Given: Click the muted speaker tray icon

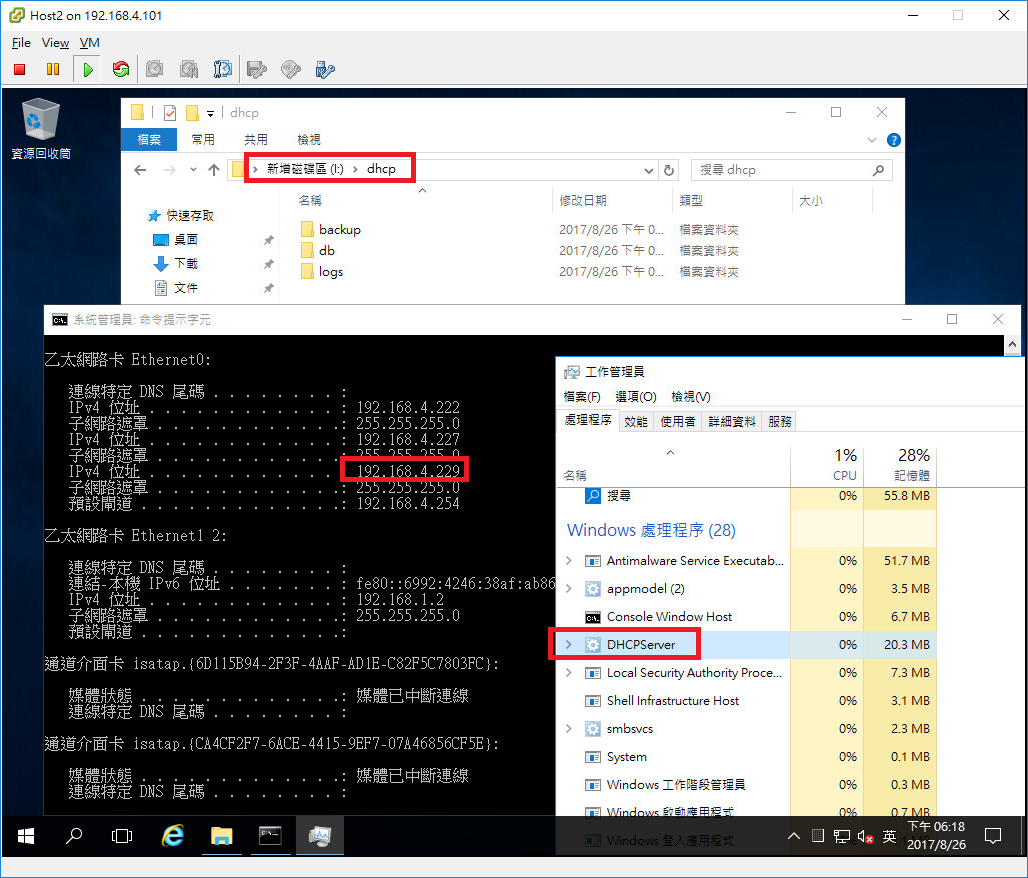Looking at the screenshot, I should [865, 837].
